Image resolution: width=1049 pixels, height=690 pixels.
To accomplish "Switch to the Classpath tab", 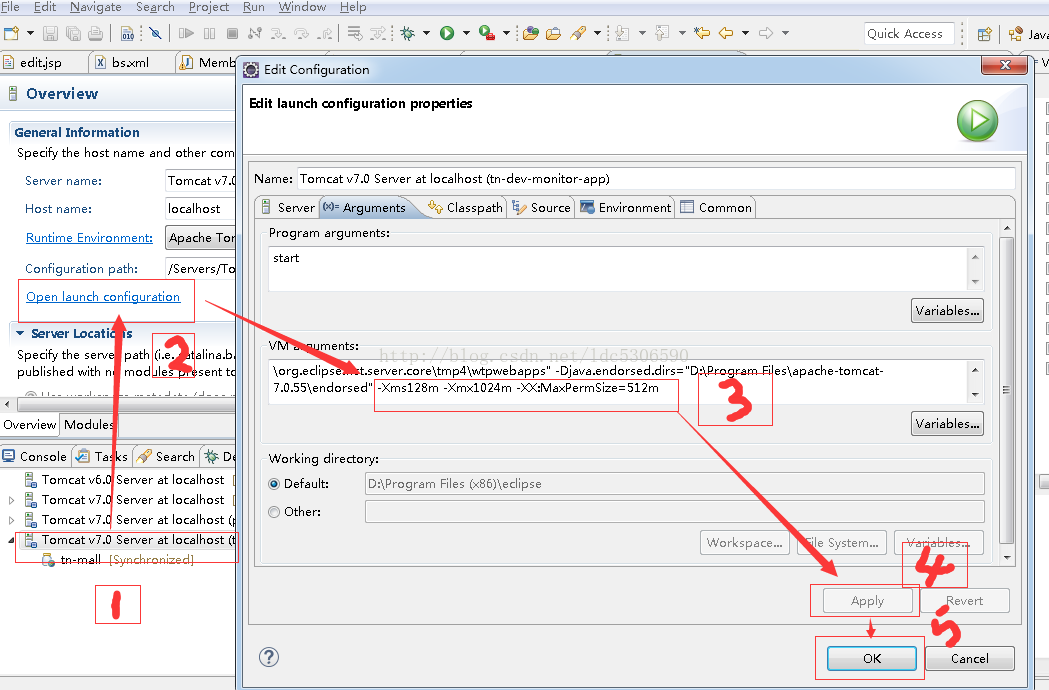I will [466, 207].
